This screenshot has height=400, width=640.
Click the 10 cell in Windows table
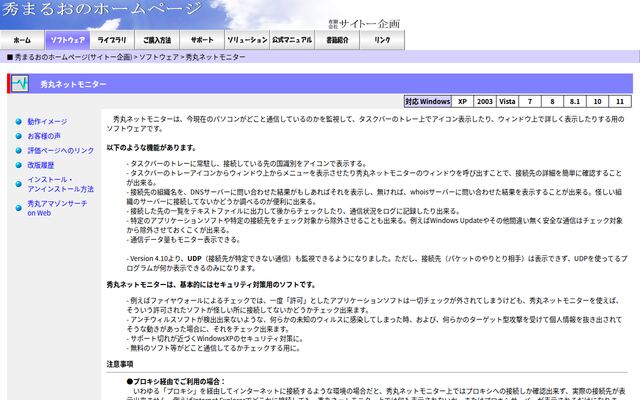point(597,102)
